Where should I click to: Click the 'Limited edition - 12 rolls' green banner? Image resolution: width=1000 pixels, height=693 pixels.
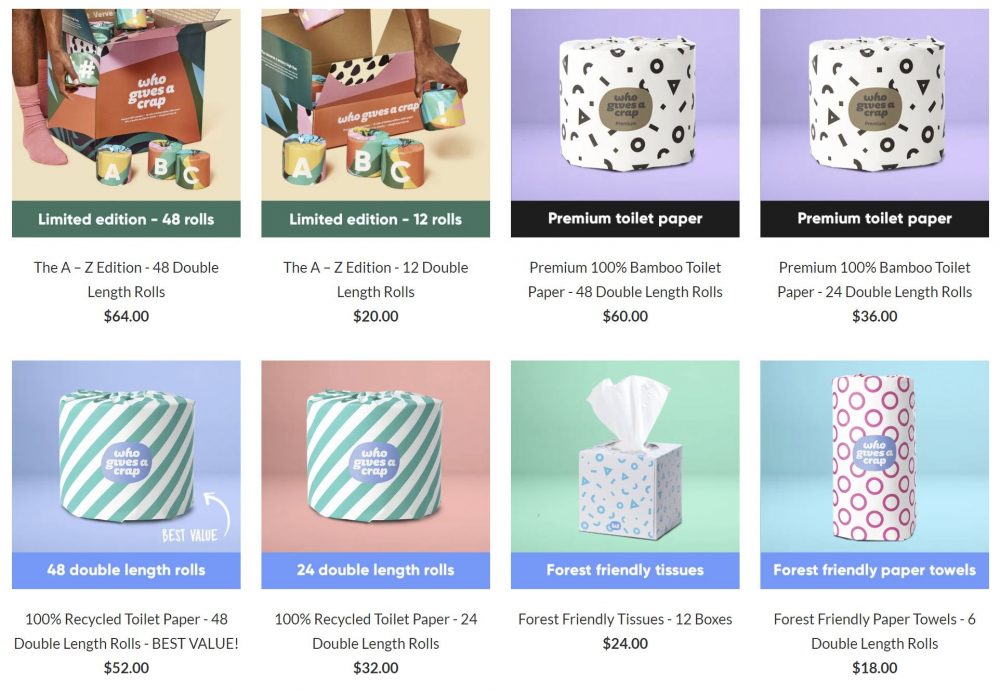pos(375,219)
